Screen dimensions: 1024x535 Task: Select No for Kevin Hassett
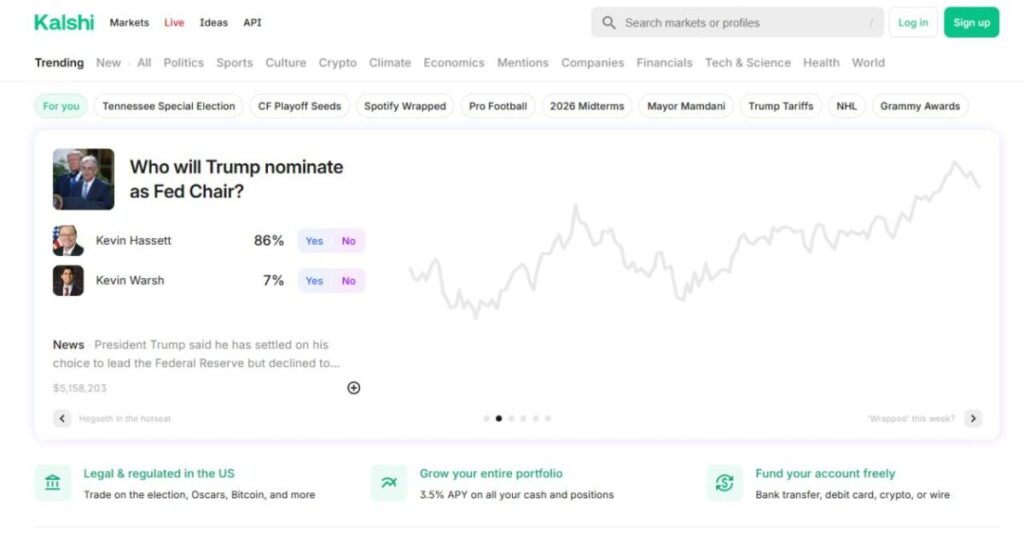[x=348, y=241]
